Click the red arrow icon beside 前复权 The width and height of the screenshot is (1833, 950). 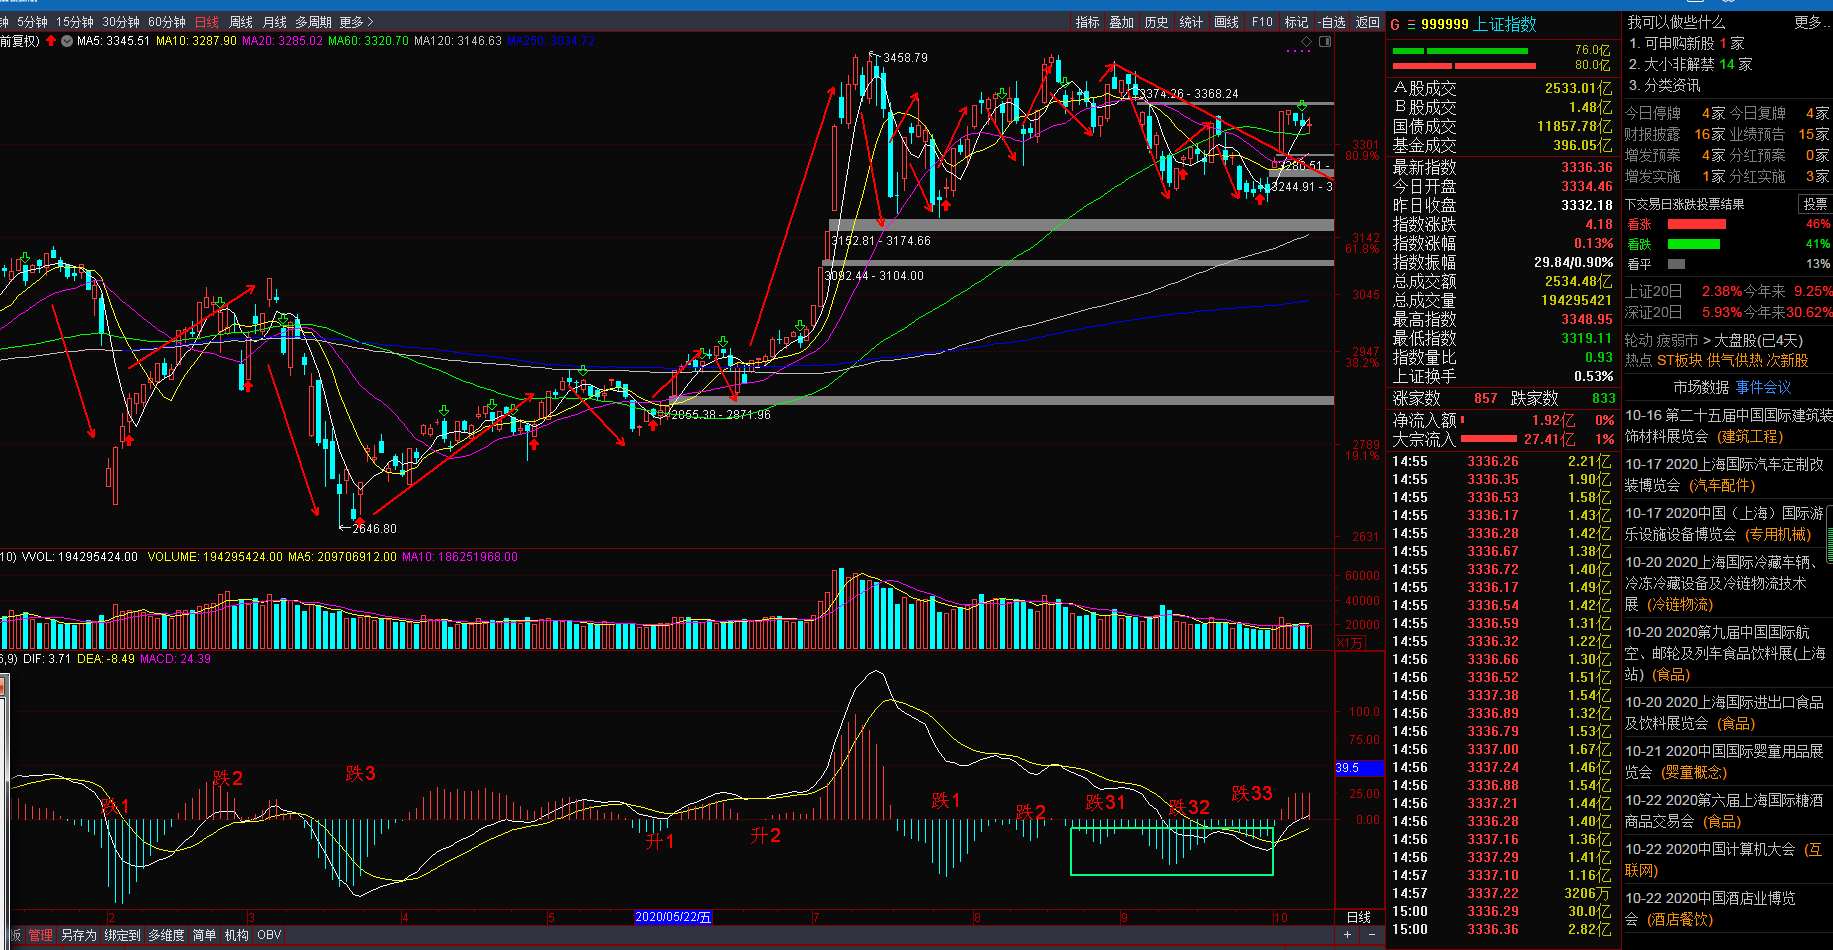click(x=51, y=41)
